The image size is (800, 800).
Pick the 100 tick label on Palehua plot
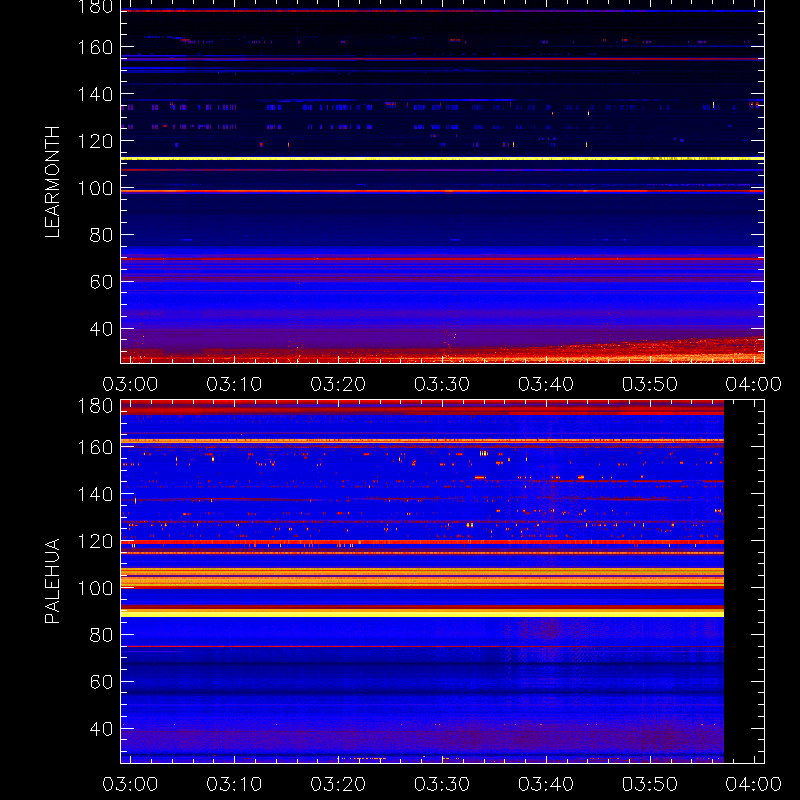coord(95,588)
